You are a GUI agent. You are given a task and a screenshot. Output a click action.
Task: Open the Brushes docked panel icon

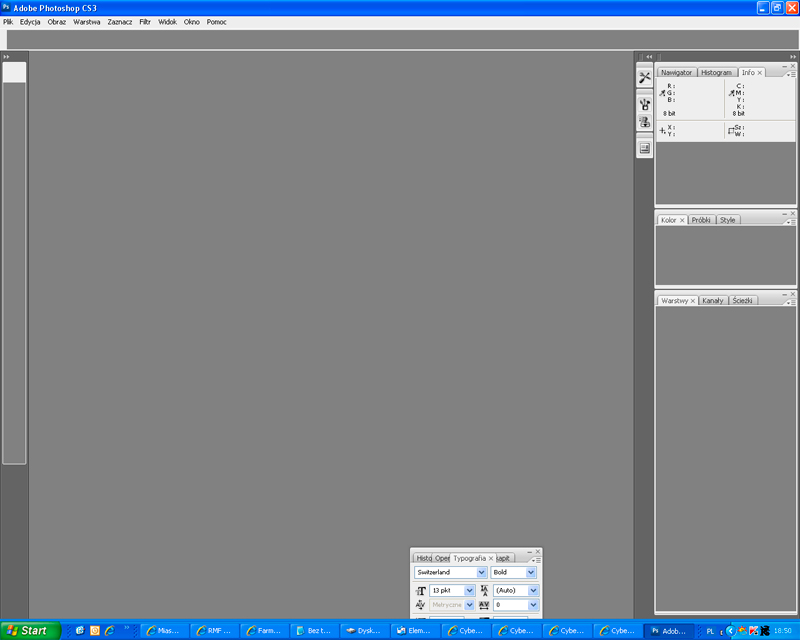point(645,102)
